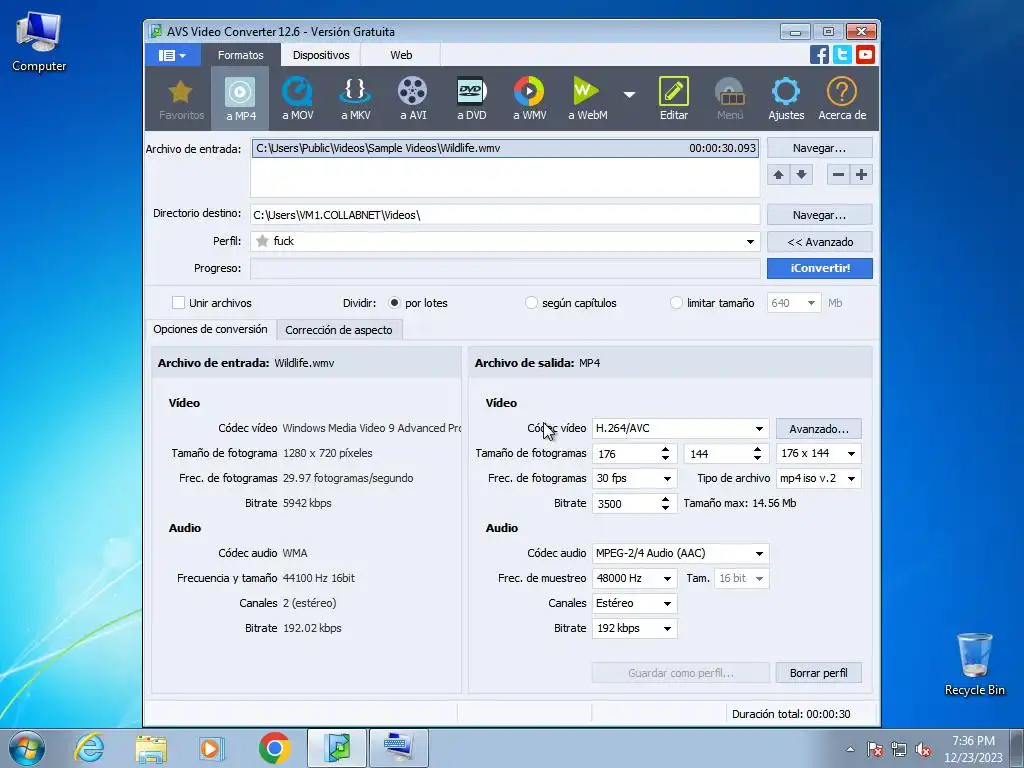The height and width of the screenshot is (768, 1024).
Task: Open the 48000 Hz sample rate dropdown
Action: 634,578
